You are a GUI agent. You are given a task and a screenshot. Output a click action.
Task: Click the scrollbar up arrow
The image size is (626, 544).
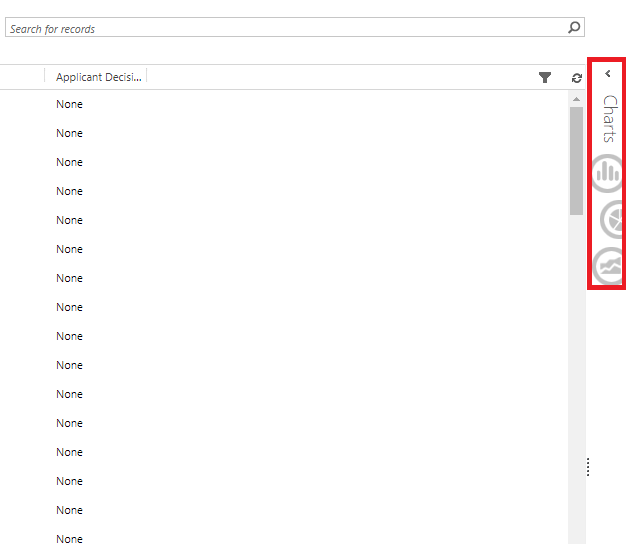click(576, 98)
